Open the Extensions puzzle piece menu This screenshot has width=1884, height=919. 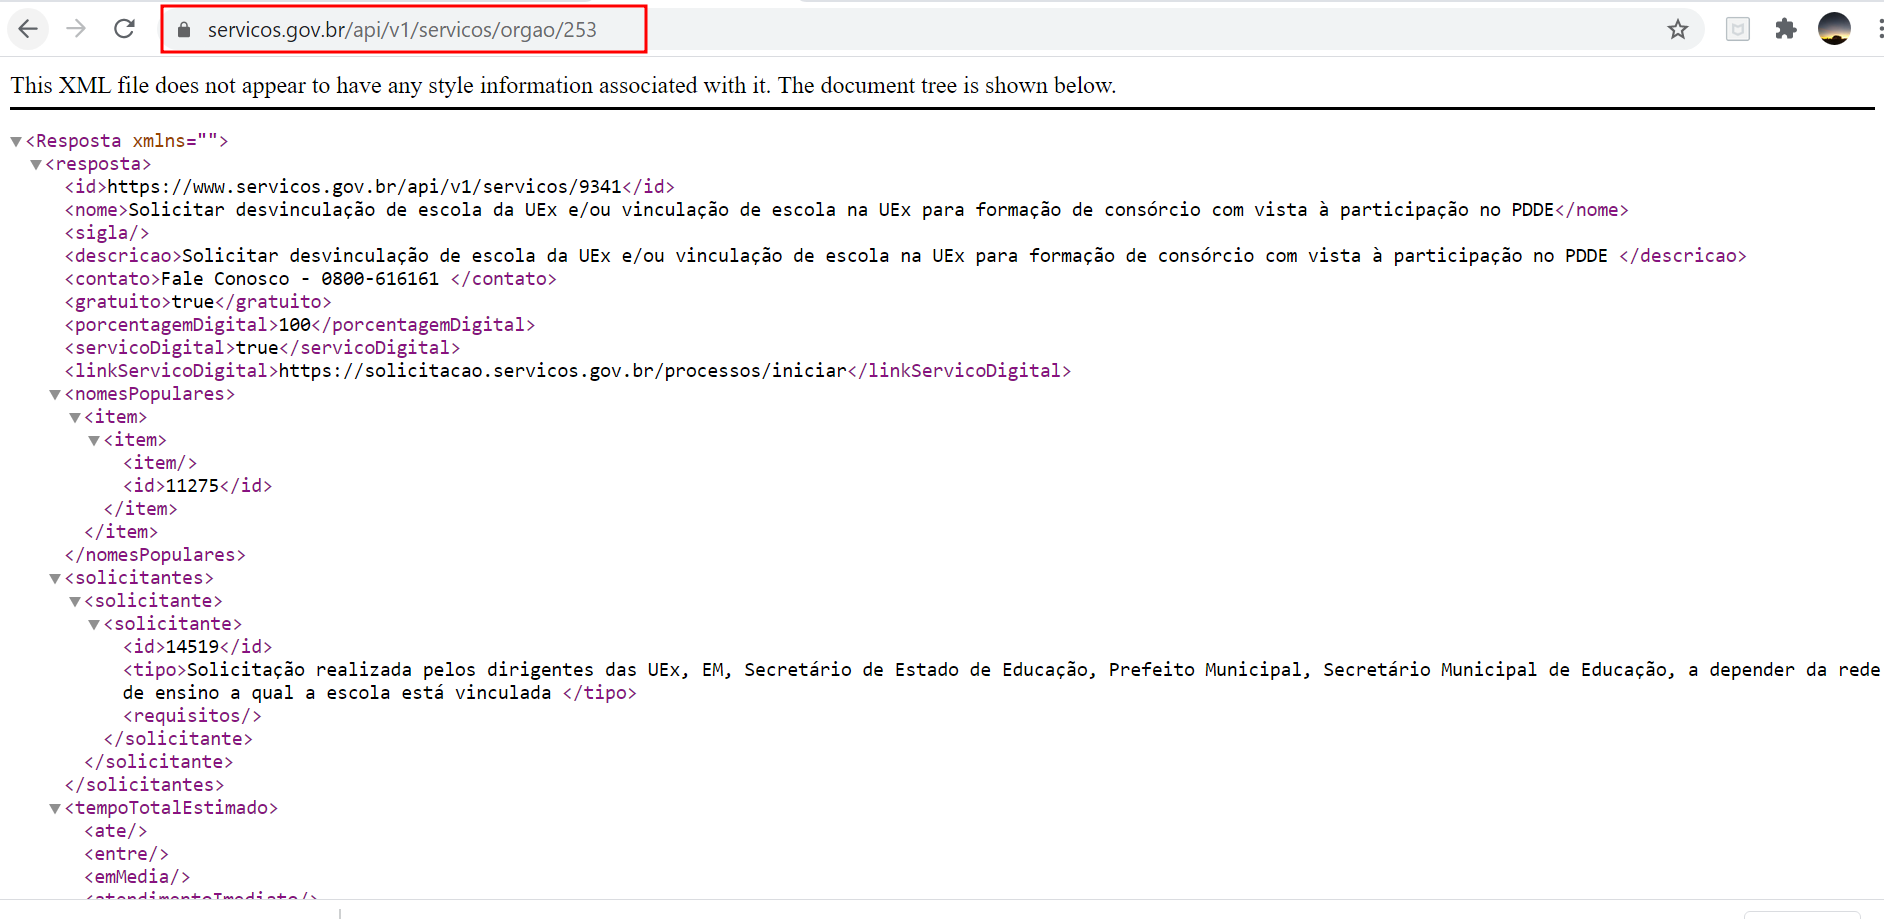coord(1785,29)
